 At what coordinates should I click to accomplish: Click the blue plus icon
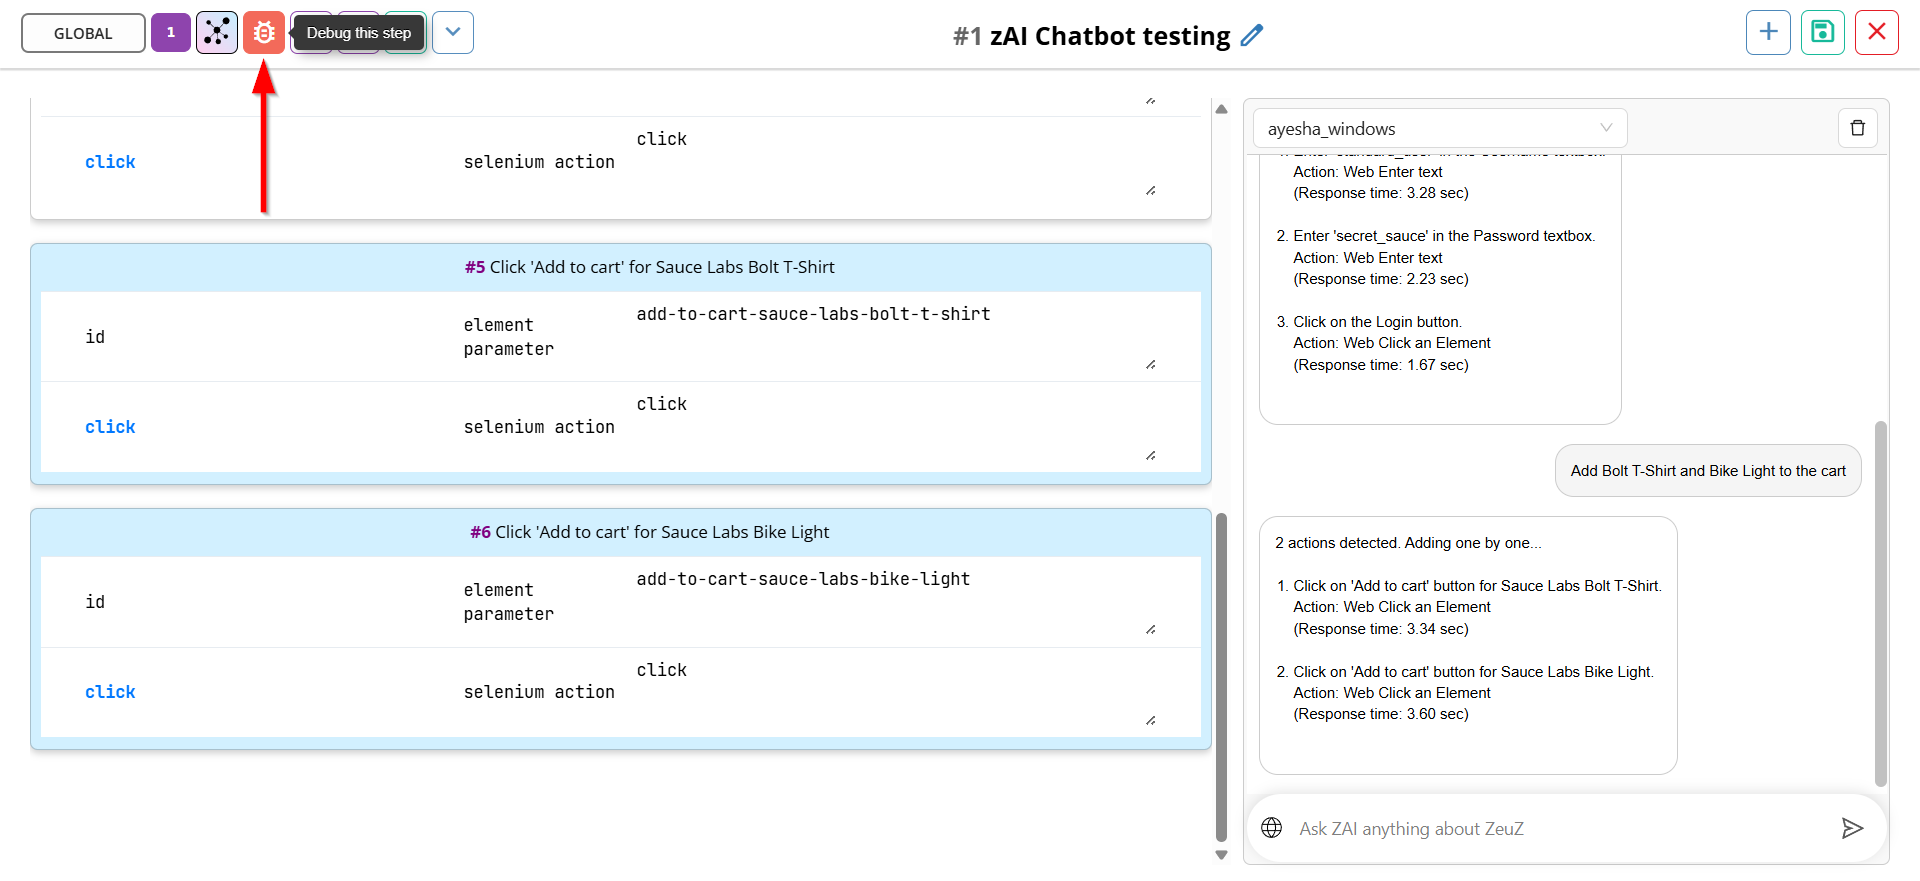(x=1768, y=32)
